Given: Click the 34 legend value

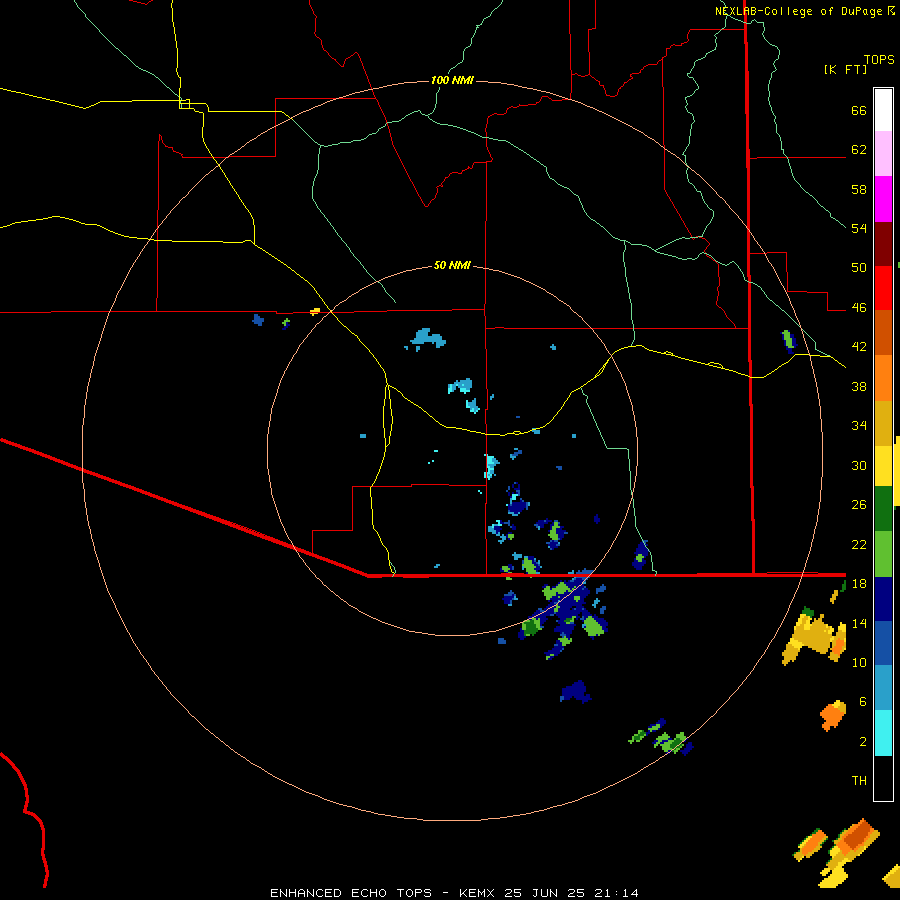Looking at the screenshot, I should [859, 425].
